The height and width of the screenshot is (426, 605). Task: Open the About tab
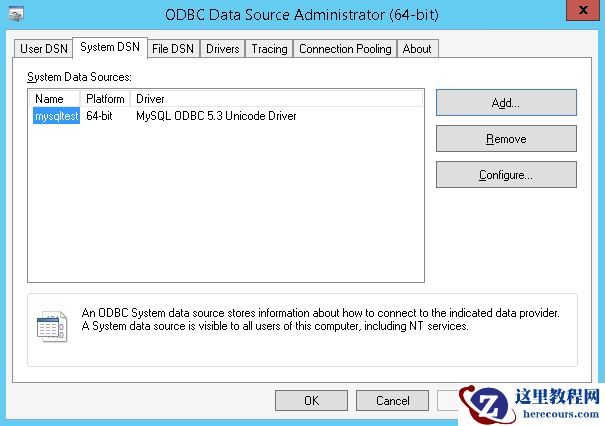417,48
